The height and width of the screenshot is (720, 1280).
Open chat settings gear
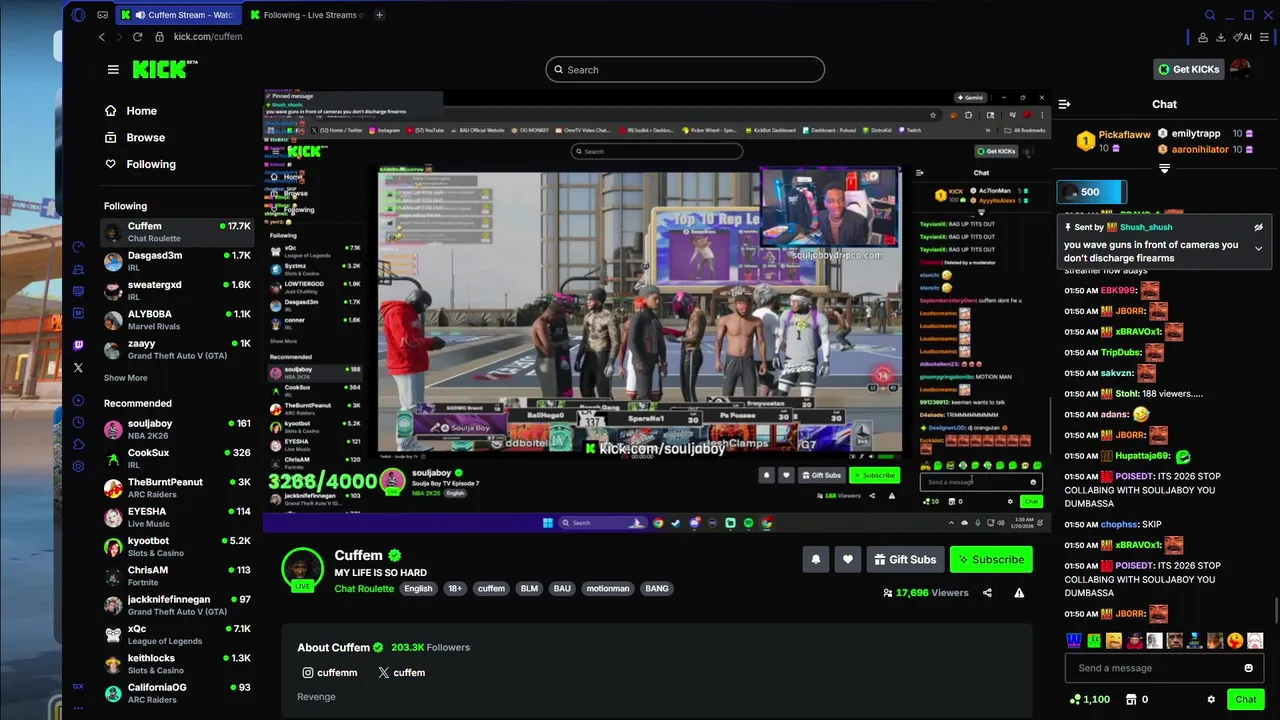pyautogui.click(x=1211, y=700)
